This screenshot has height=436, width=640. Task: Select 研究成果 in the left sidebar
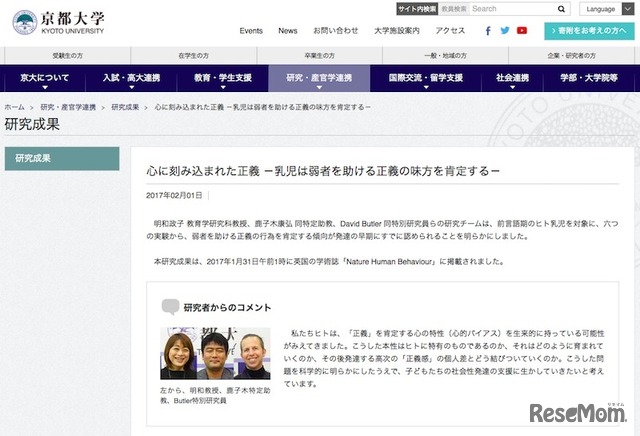coord(62,158)
